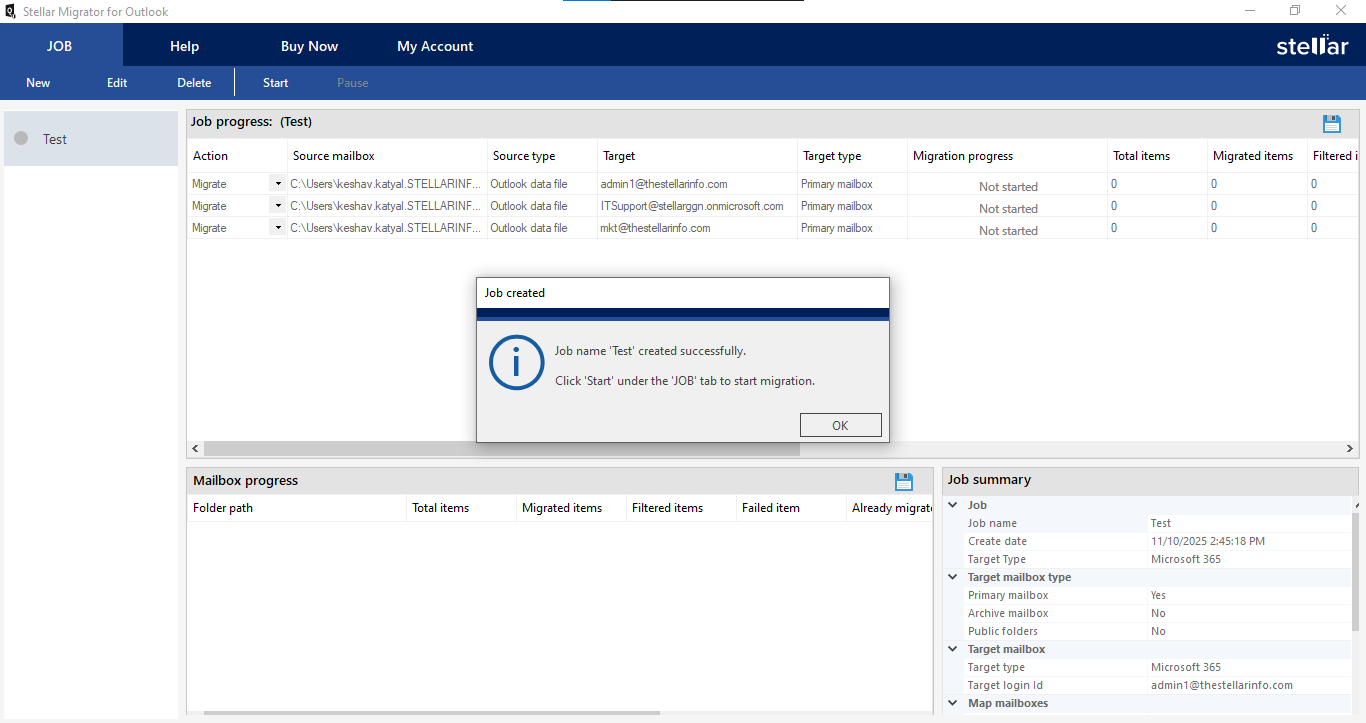Click the status circle next to Test job
This screenshot has width=1366, height=723.
[x=21, y=138]
